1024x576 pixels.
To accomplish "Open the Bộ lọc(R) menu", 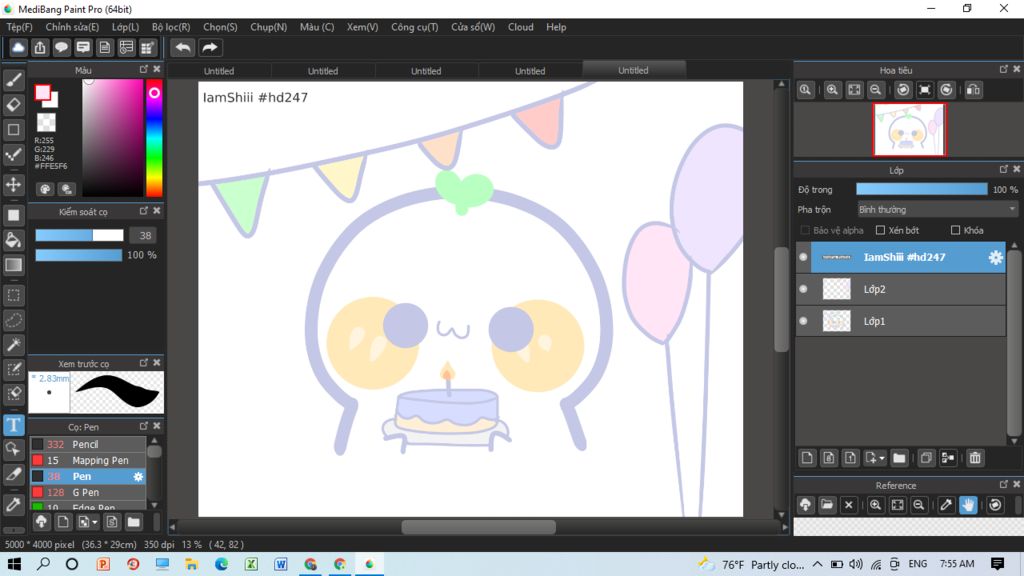I will [x=171, y=27].
